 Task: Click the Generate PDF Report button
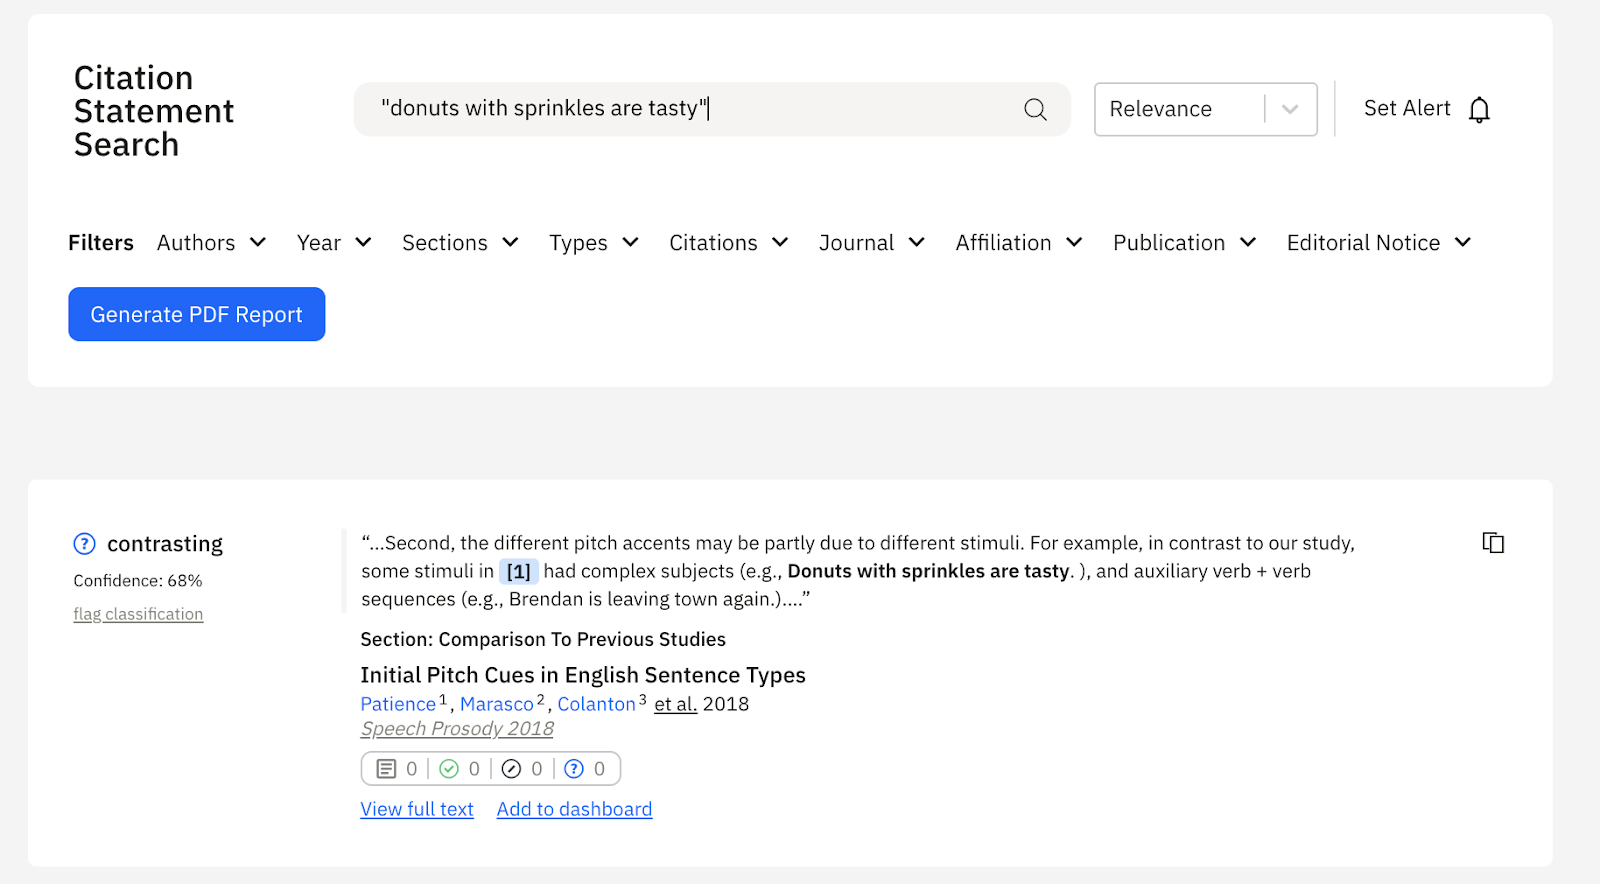[196, 314]
